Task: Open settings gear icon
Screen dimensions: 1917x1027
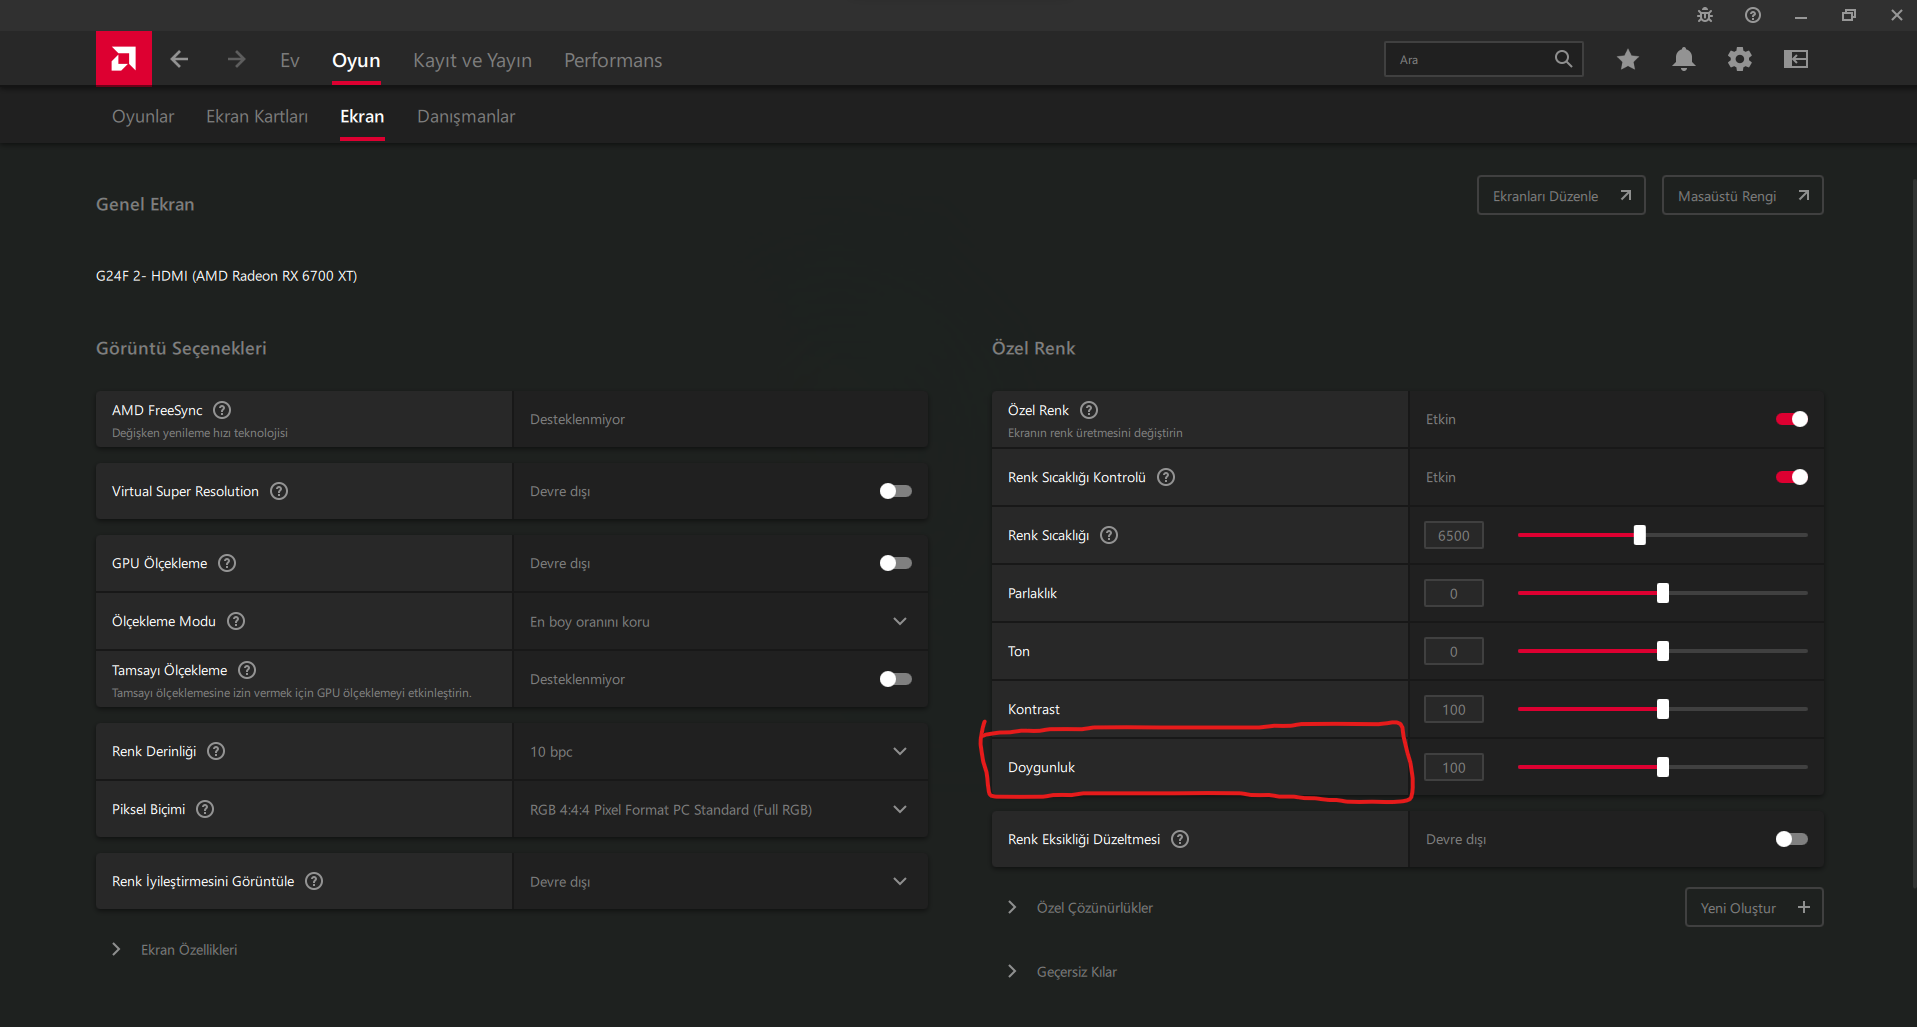Action: coord(1739,59)
